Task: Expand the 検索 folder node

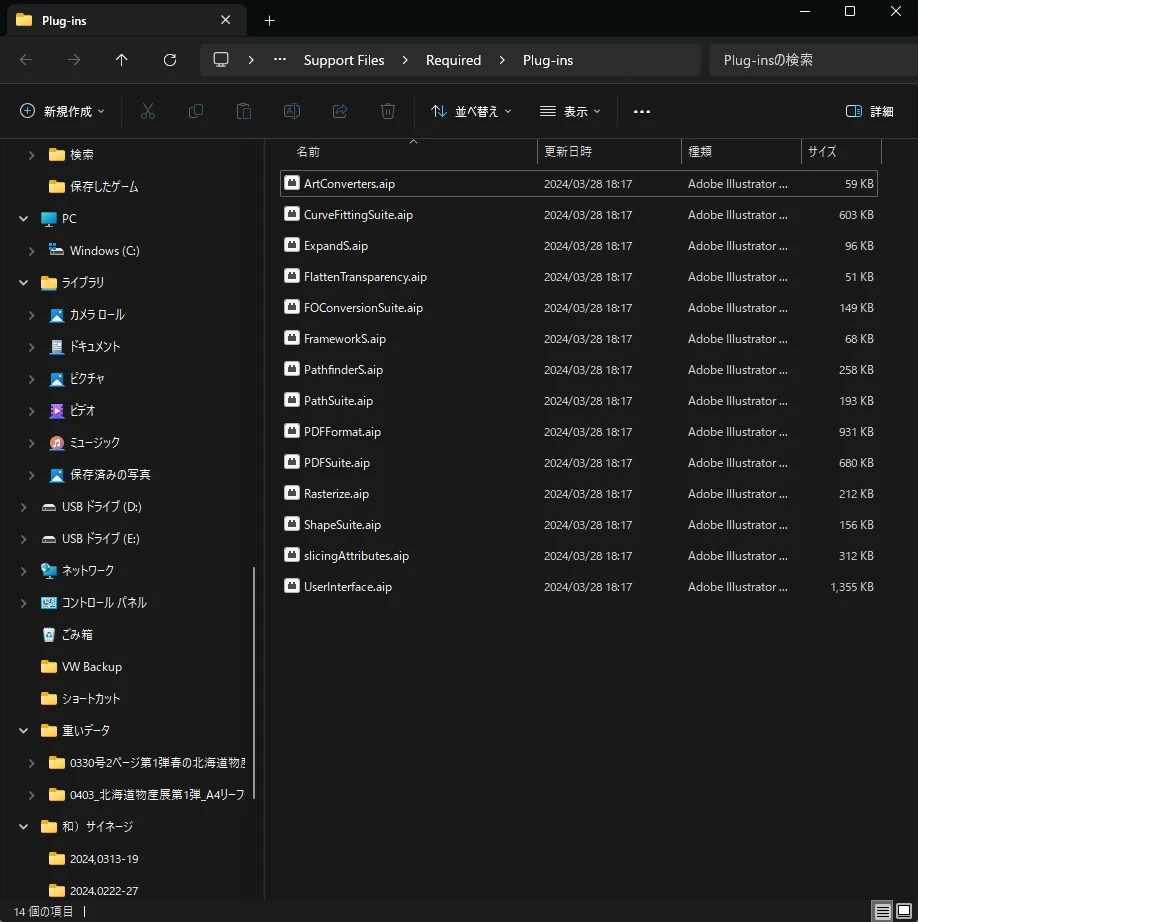Action: 32,154
